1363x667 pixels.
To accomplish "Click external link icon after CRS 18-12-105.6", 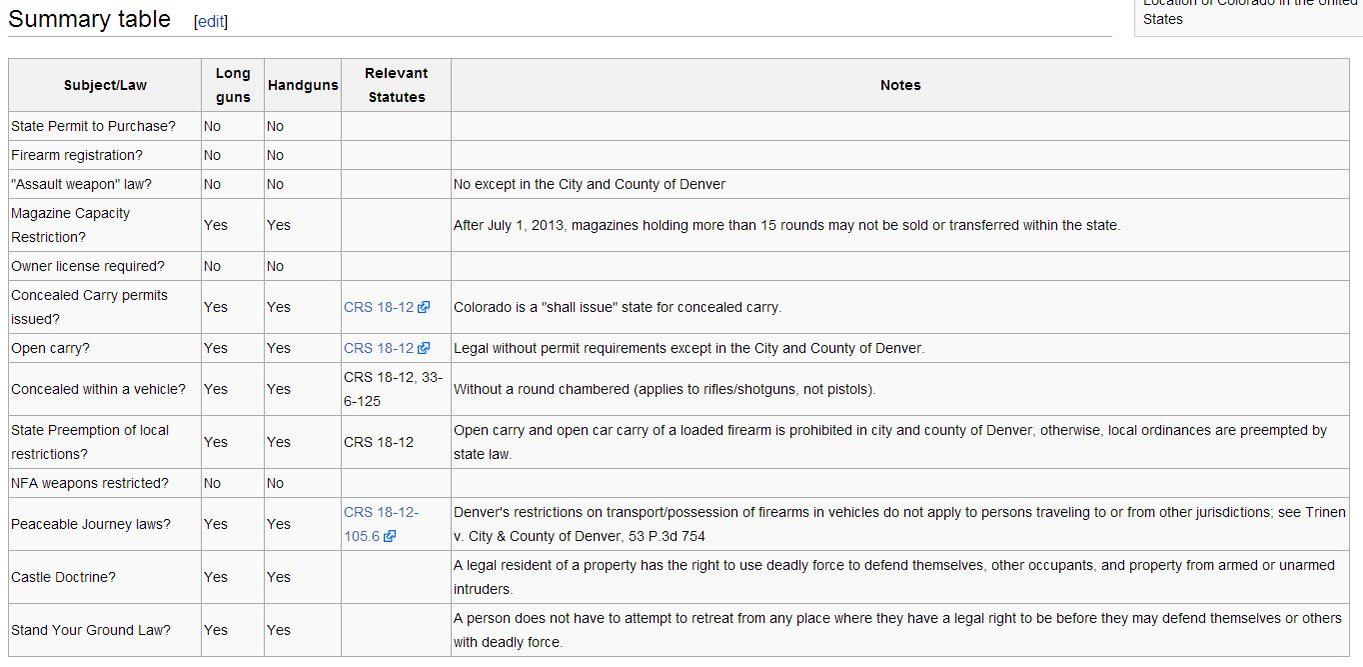I will tap(390, 536).
